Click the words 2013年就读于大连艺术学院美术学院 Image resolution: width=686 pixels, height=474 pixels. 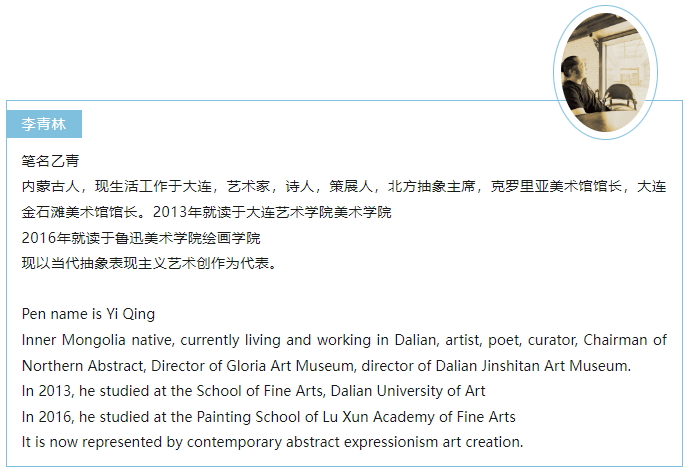click(272, 212)
